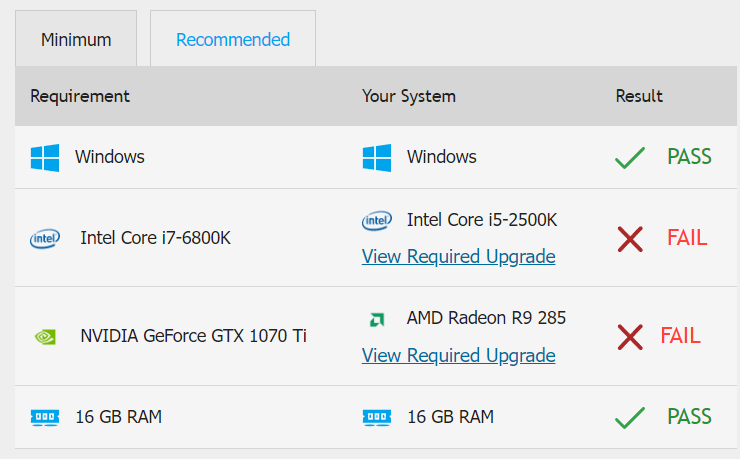
Task: Click the Requirement column header
Action: tap(80, 96)
